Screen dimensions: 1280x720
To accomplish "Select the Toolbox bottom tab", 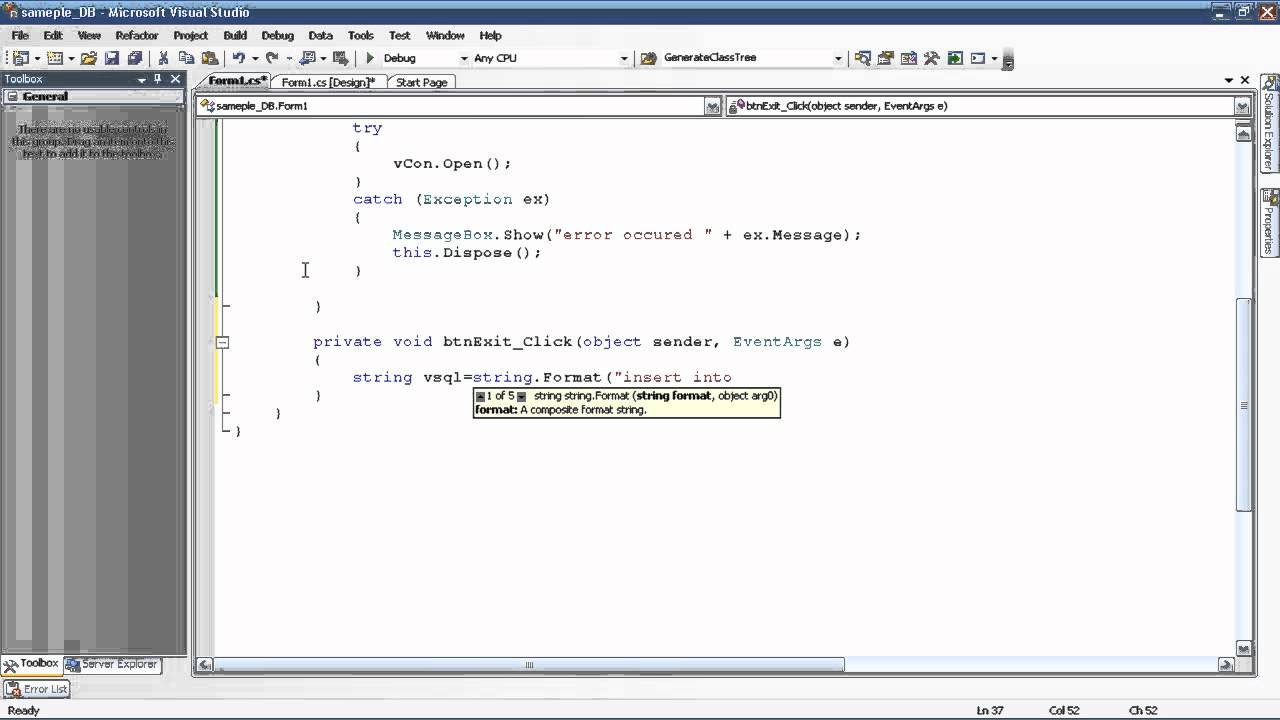I will point(31,664).
